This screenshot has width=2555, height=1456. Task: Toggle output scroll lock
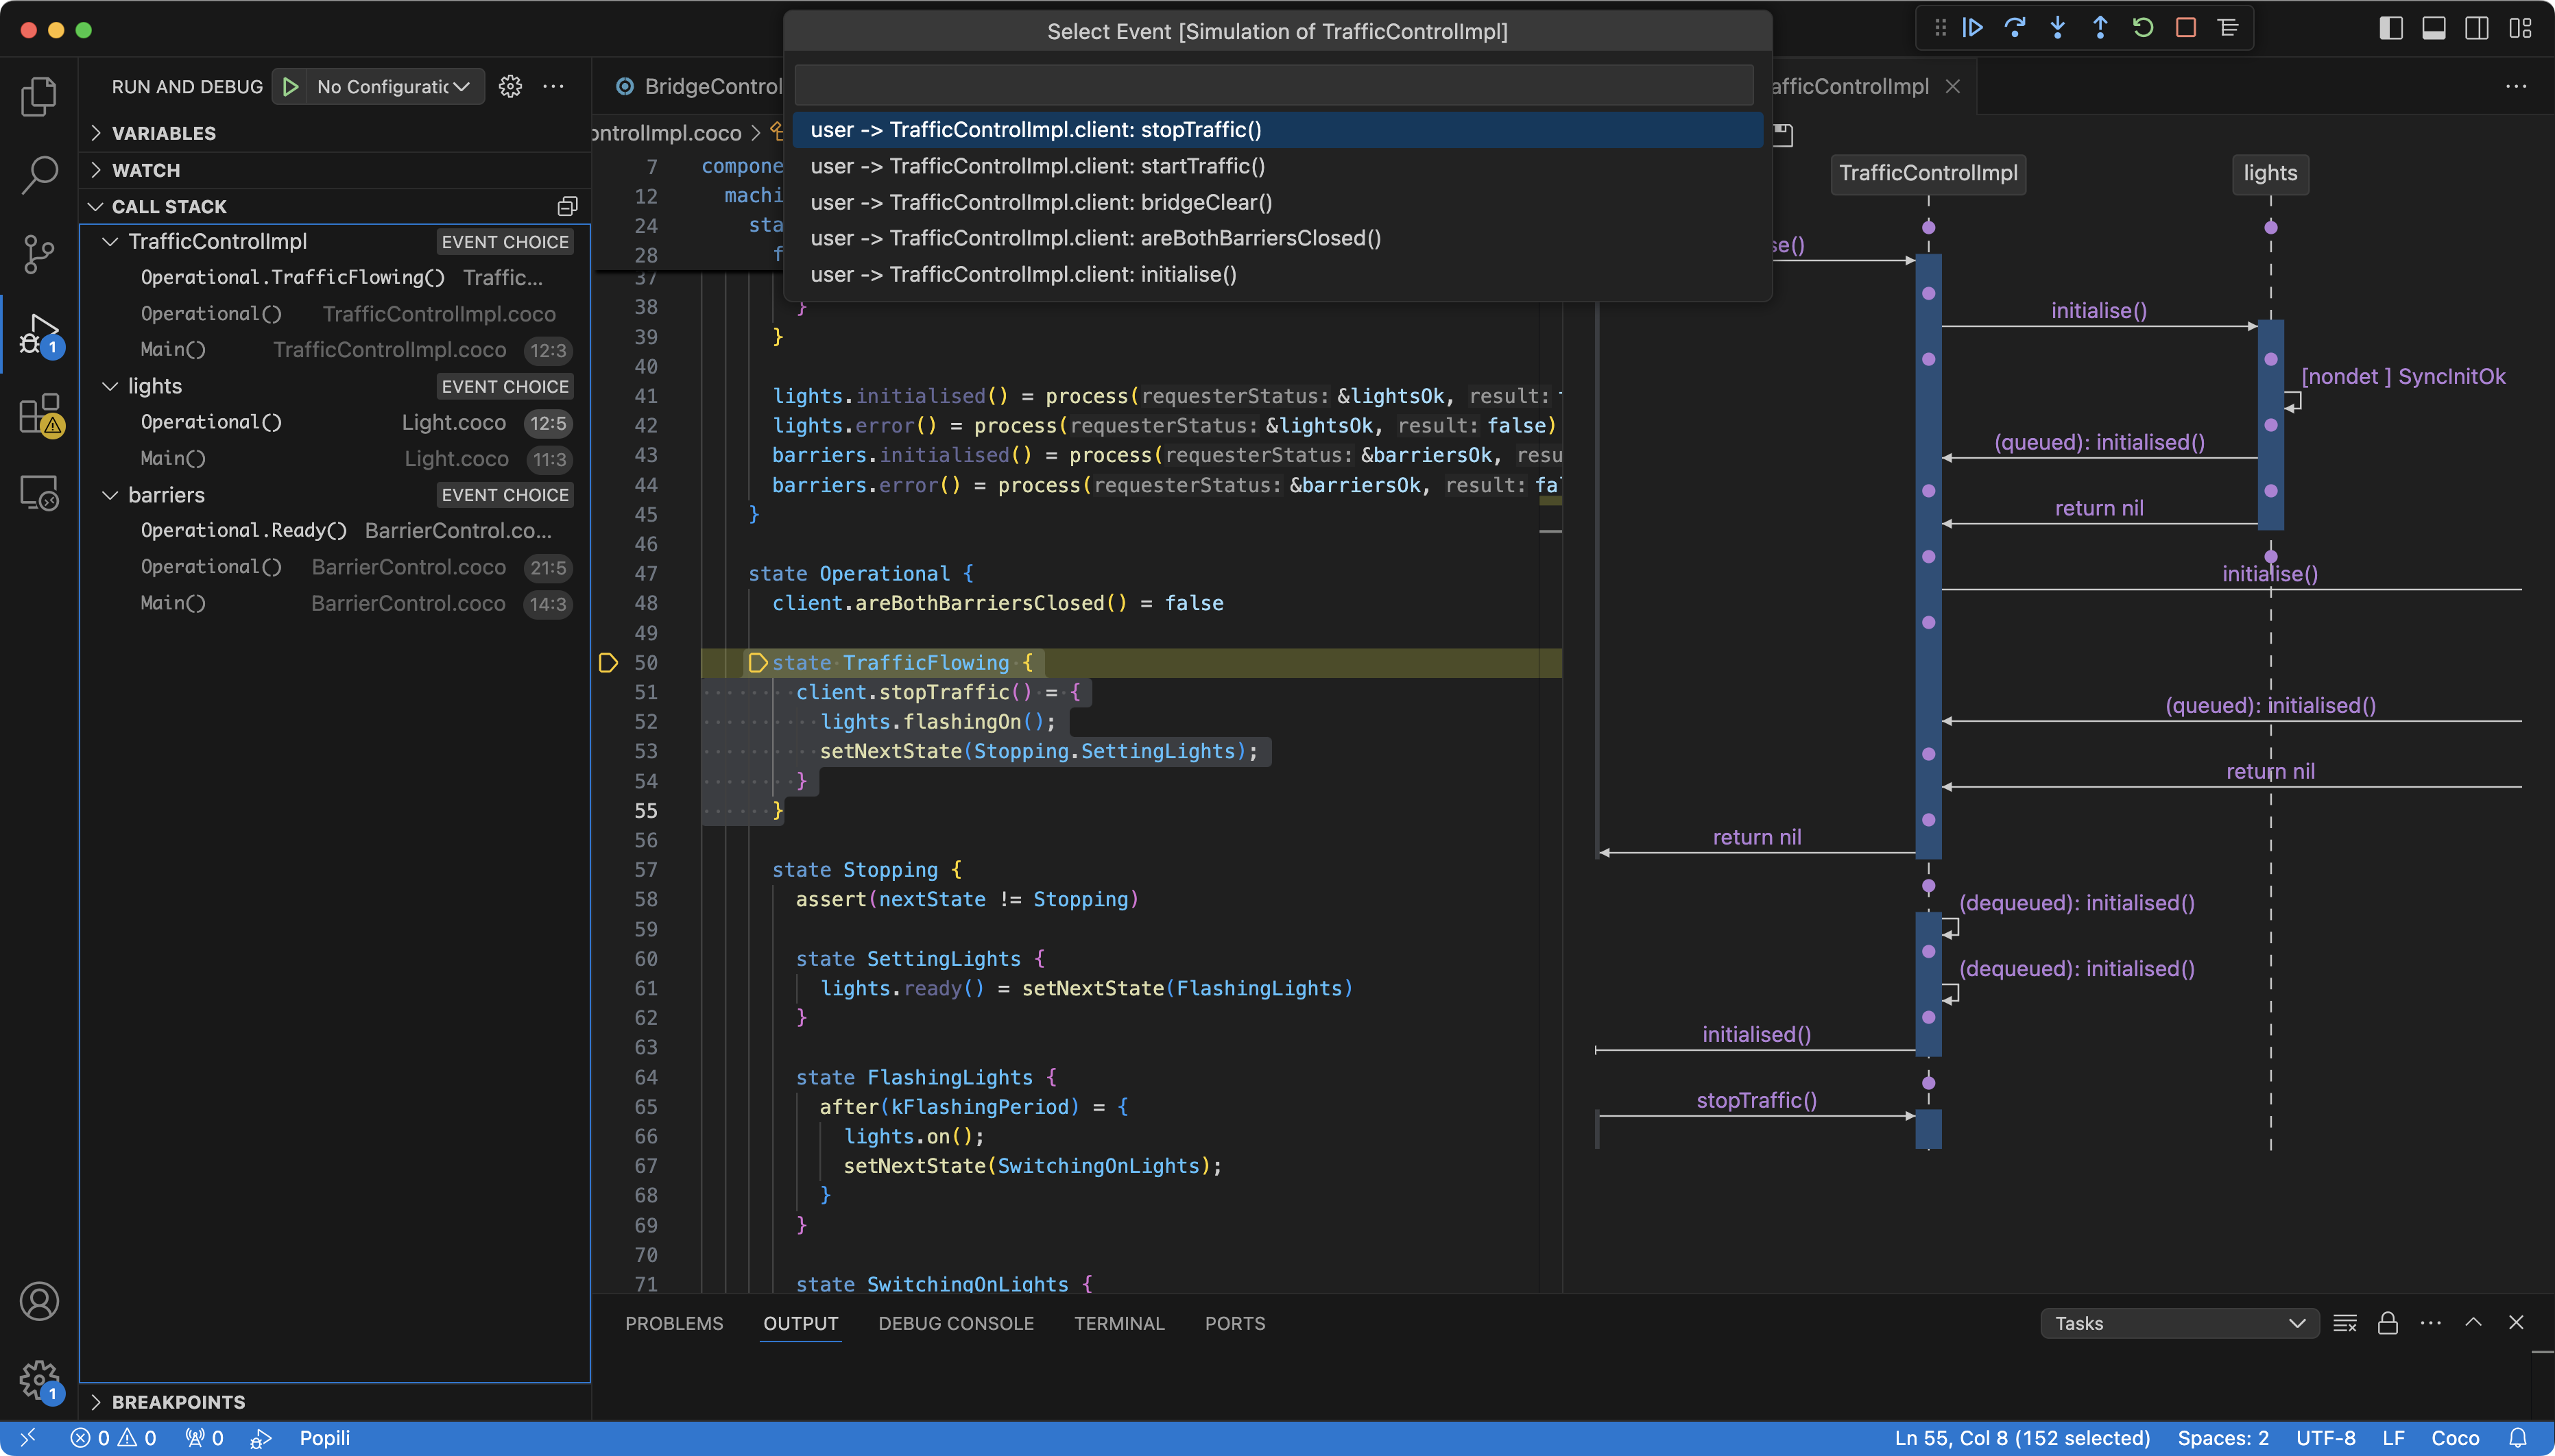(x=2388, y=1323)
